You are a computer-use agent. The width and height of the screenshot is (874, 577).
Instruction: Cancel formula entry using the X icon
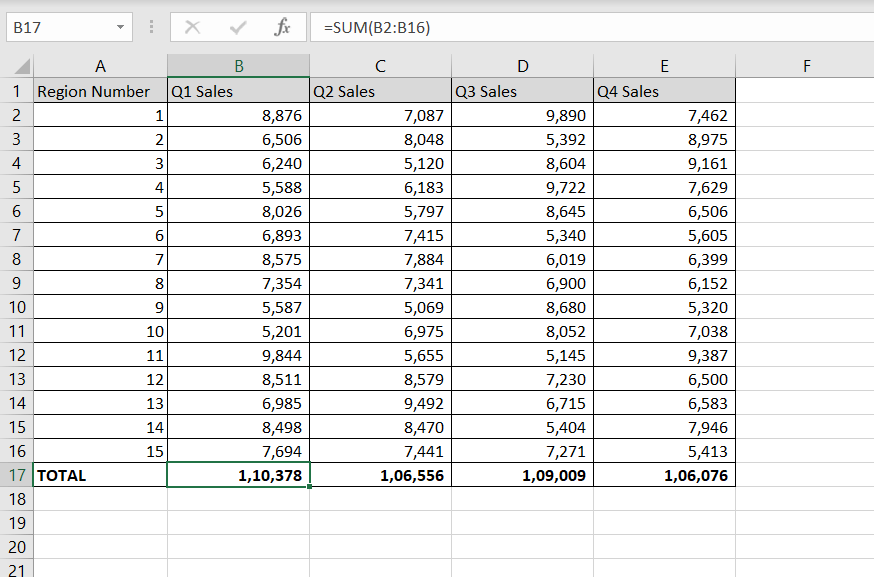[192, 27]
